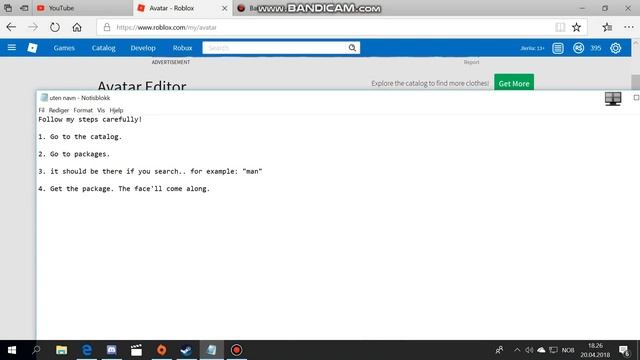Click the network icon in system tray
Image resolution: width=640 pixels, height=360 pixels.
[553, 350]
